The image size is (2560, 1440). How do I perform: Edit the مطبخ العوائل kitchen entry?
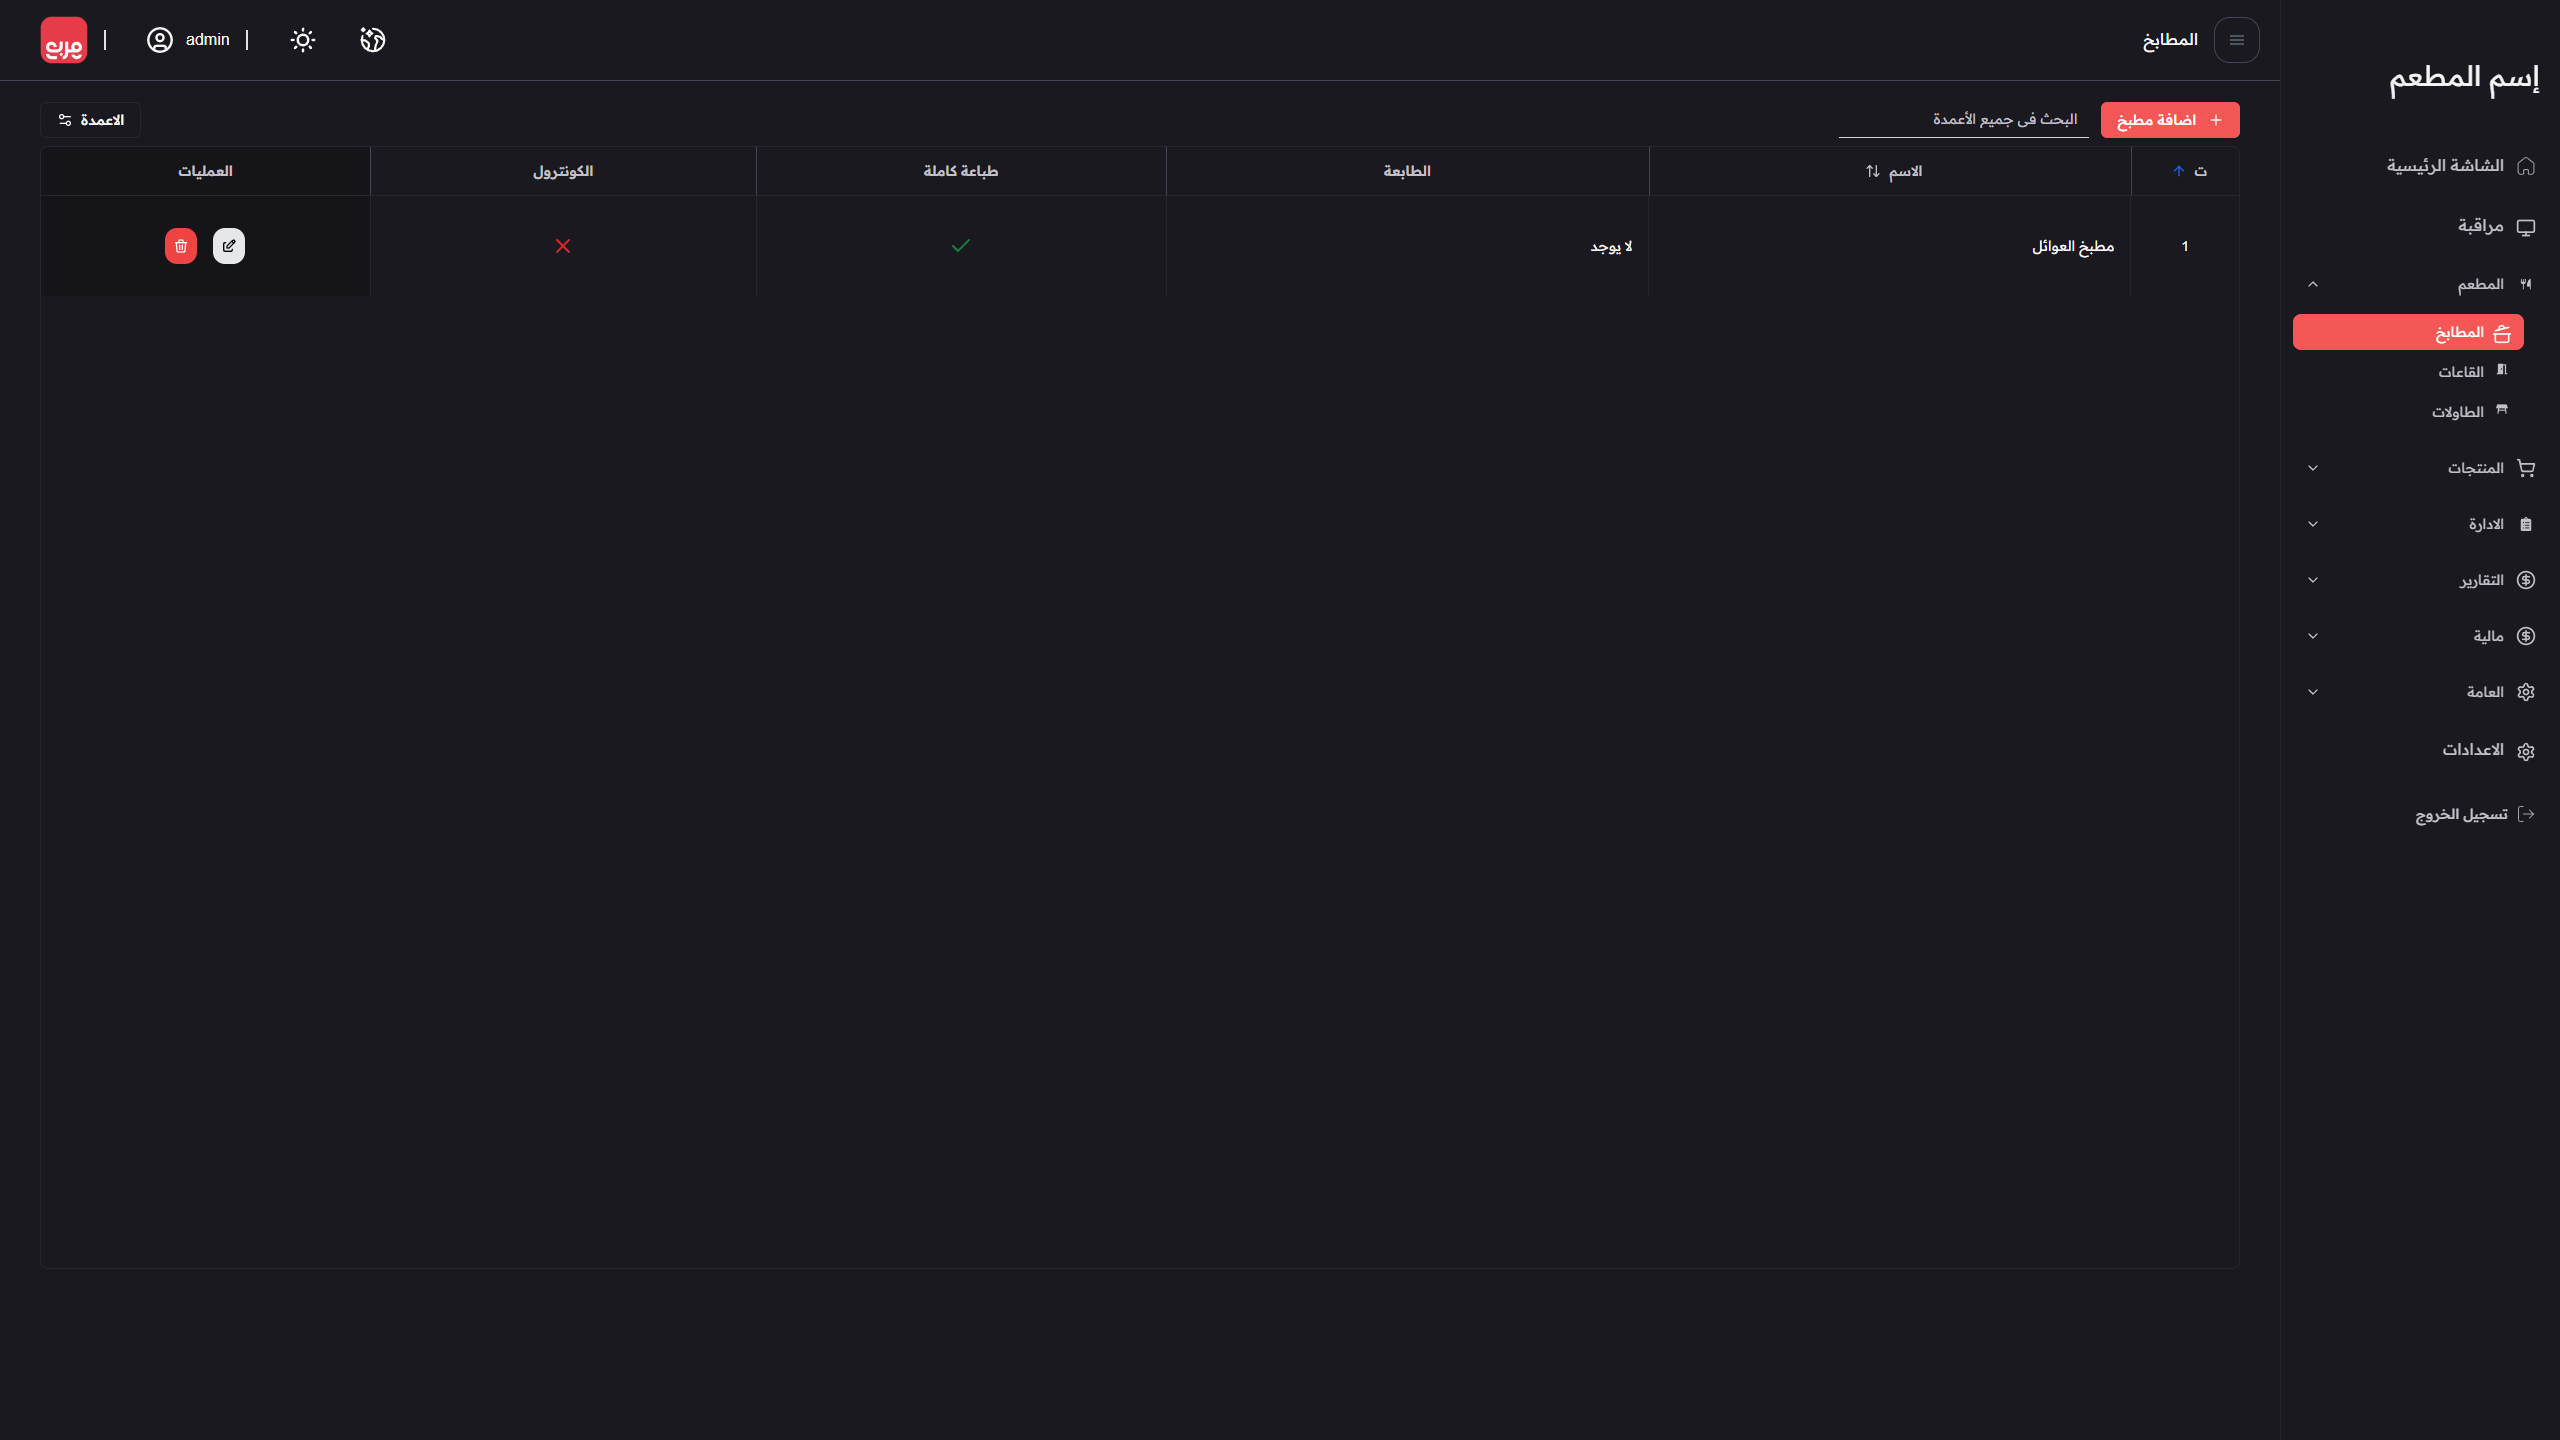point(229,246)
